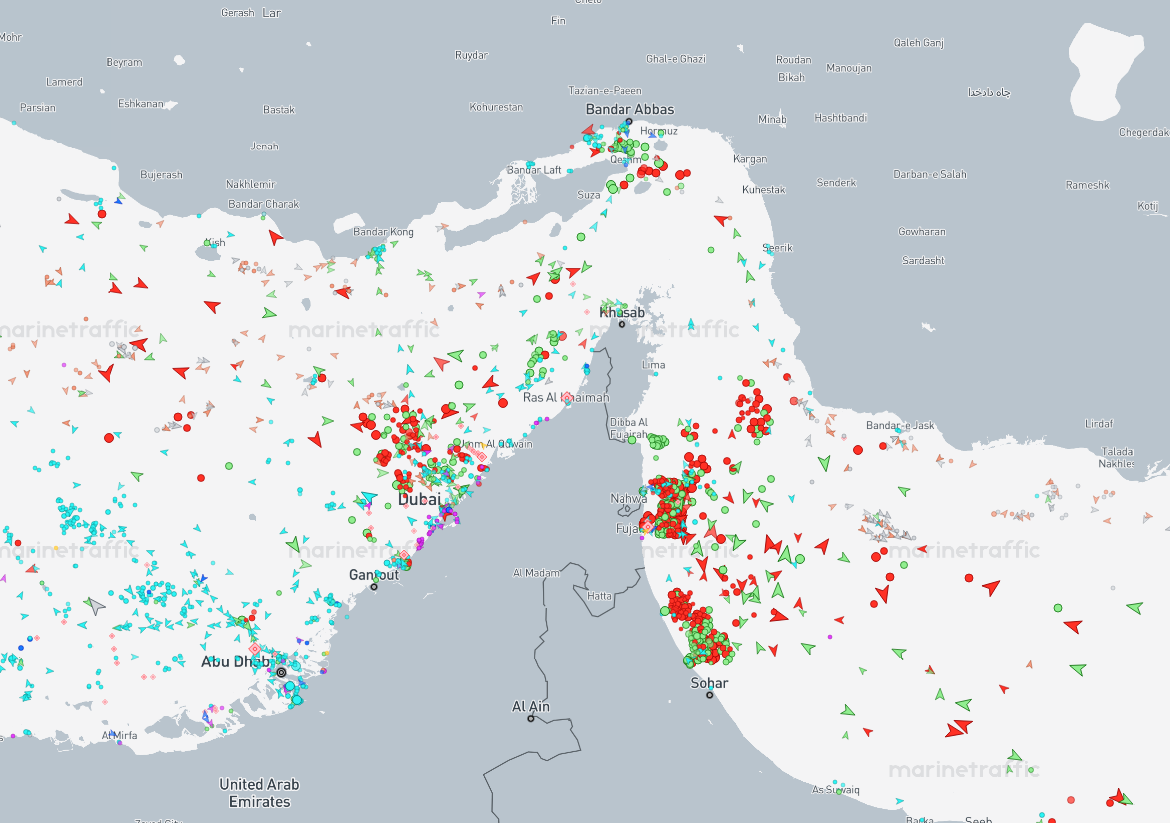Select the Al Madam label
Image resolution: width=1170 pixels, height=823 pixels.
click(x=536, y=573)
